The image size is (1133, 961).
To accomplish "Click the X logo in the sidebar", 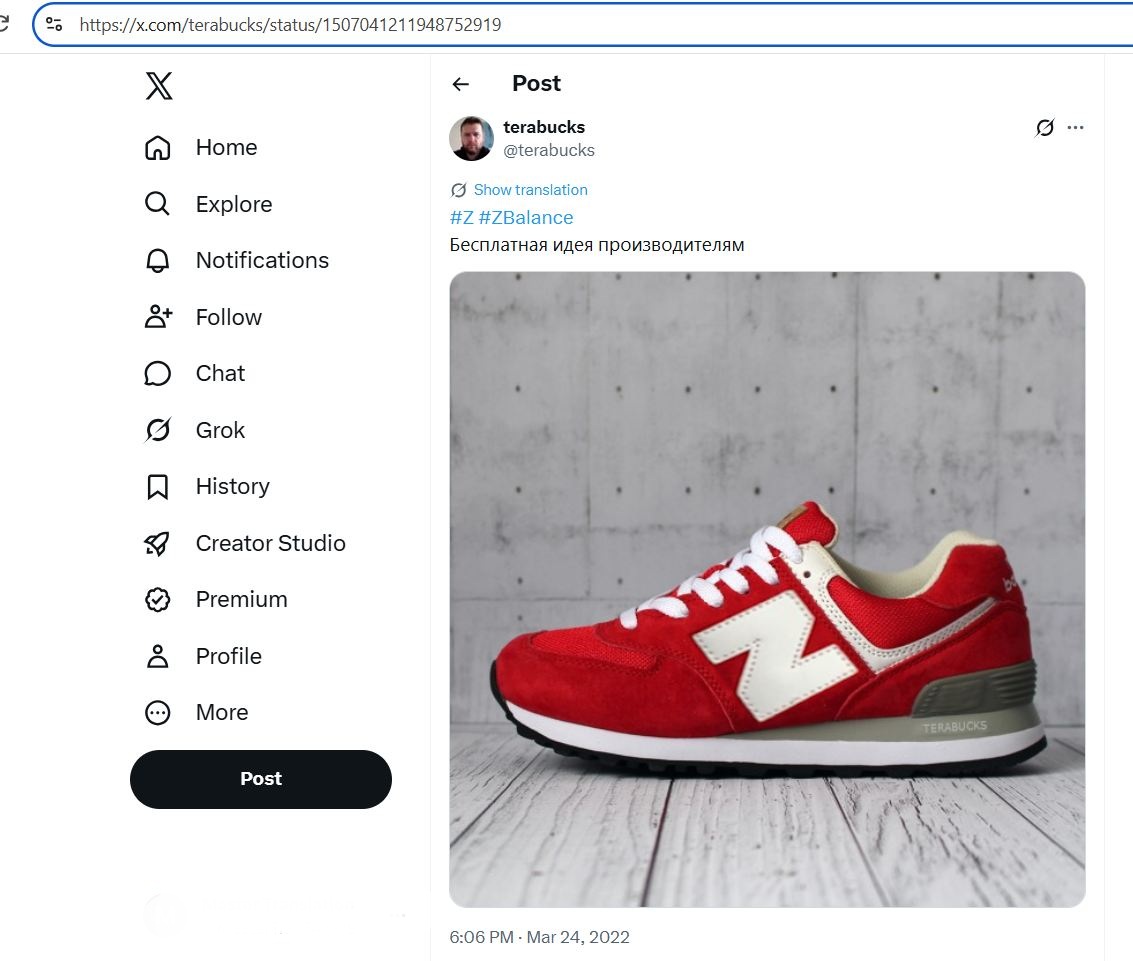I will tap(159, 86).
